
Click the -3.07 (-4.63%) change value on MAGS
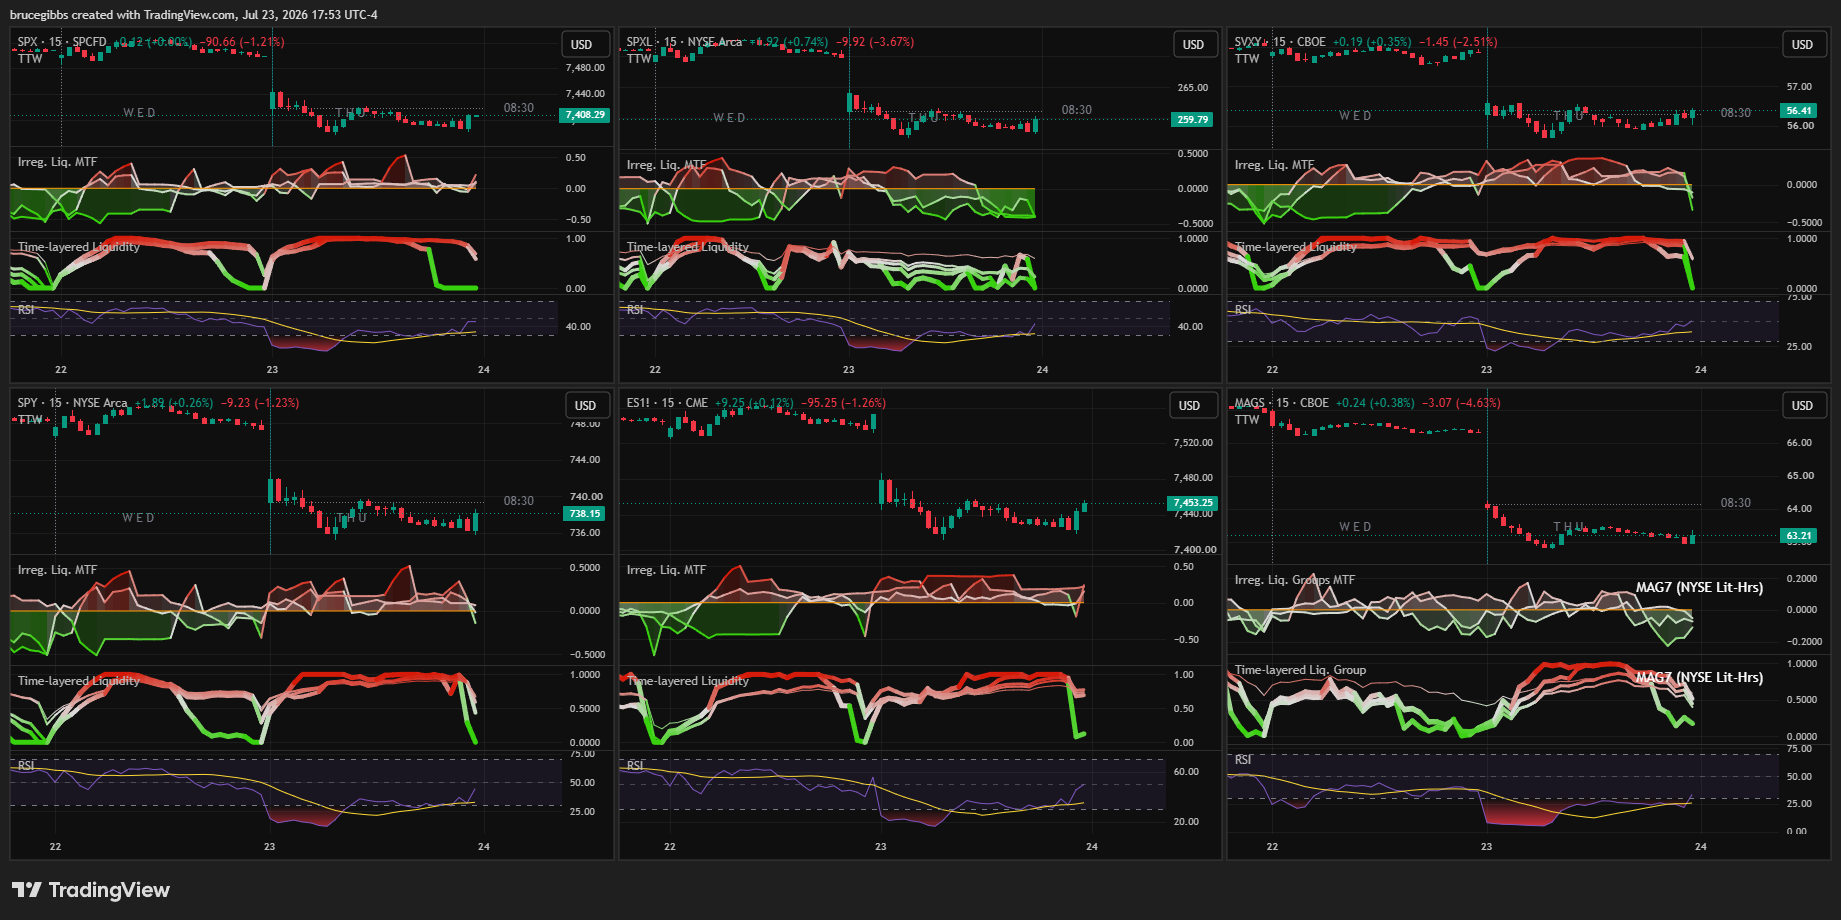point(1461,403)
